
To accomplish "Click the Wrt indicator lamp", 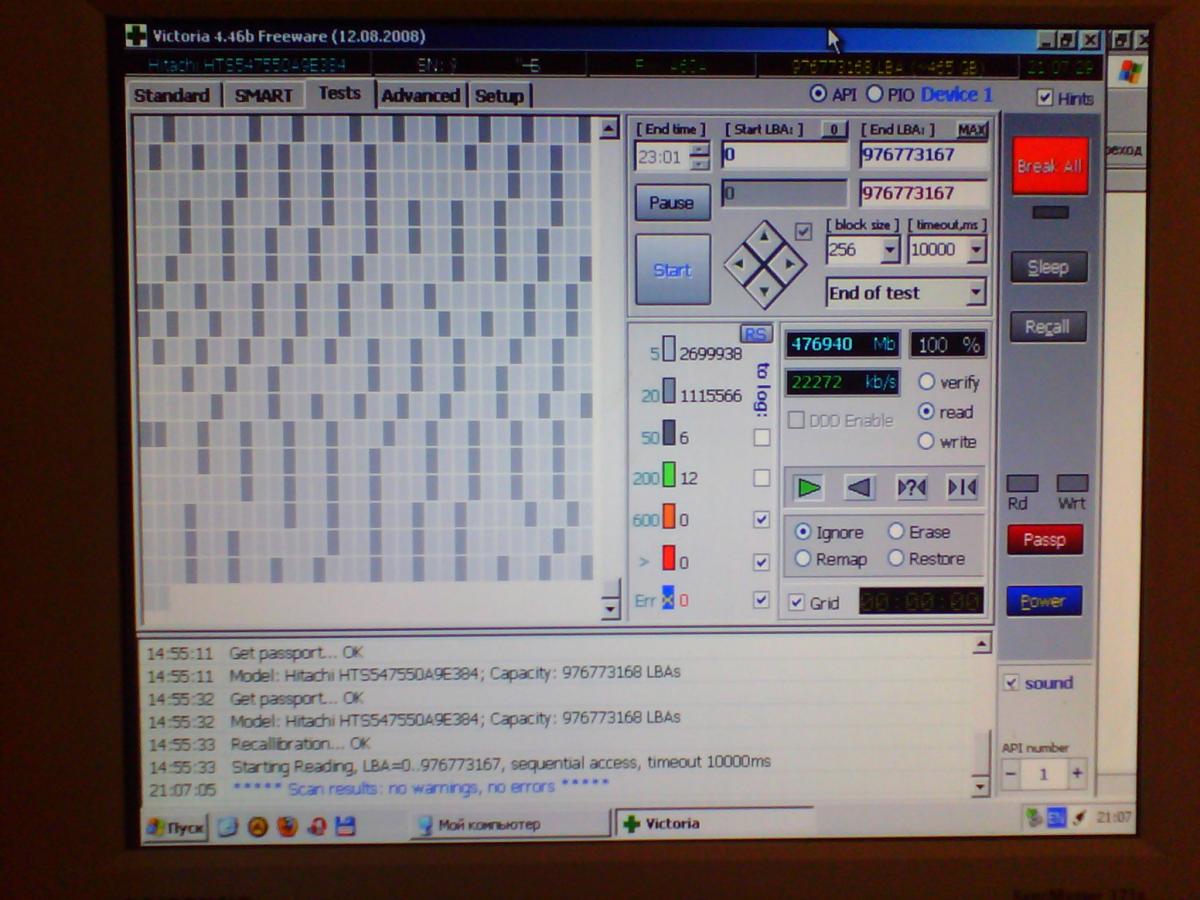I will [1072, 483].
